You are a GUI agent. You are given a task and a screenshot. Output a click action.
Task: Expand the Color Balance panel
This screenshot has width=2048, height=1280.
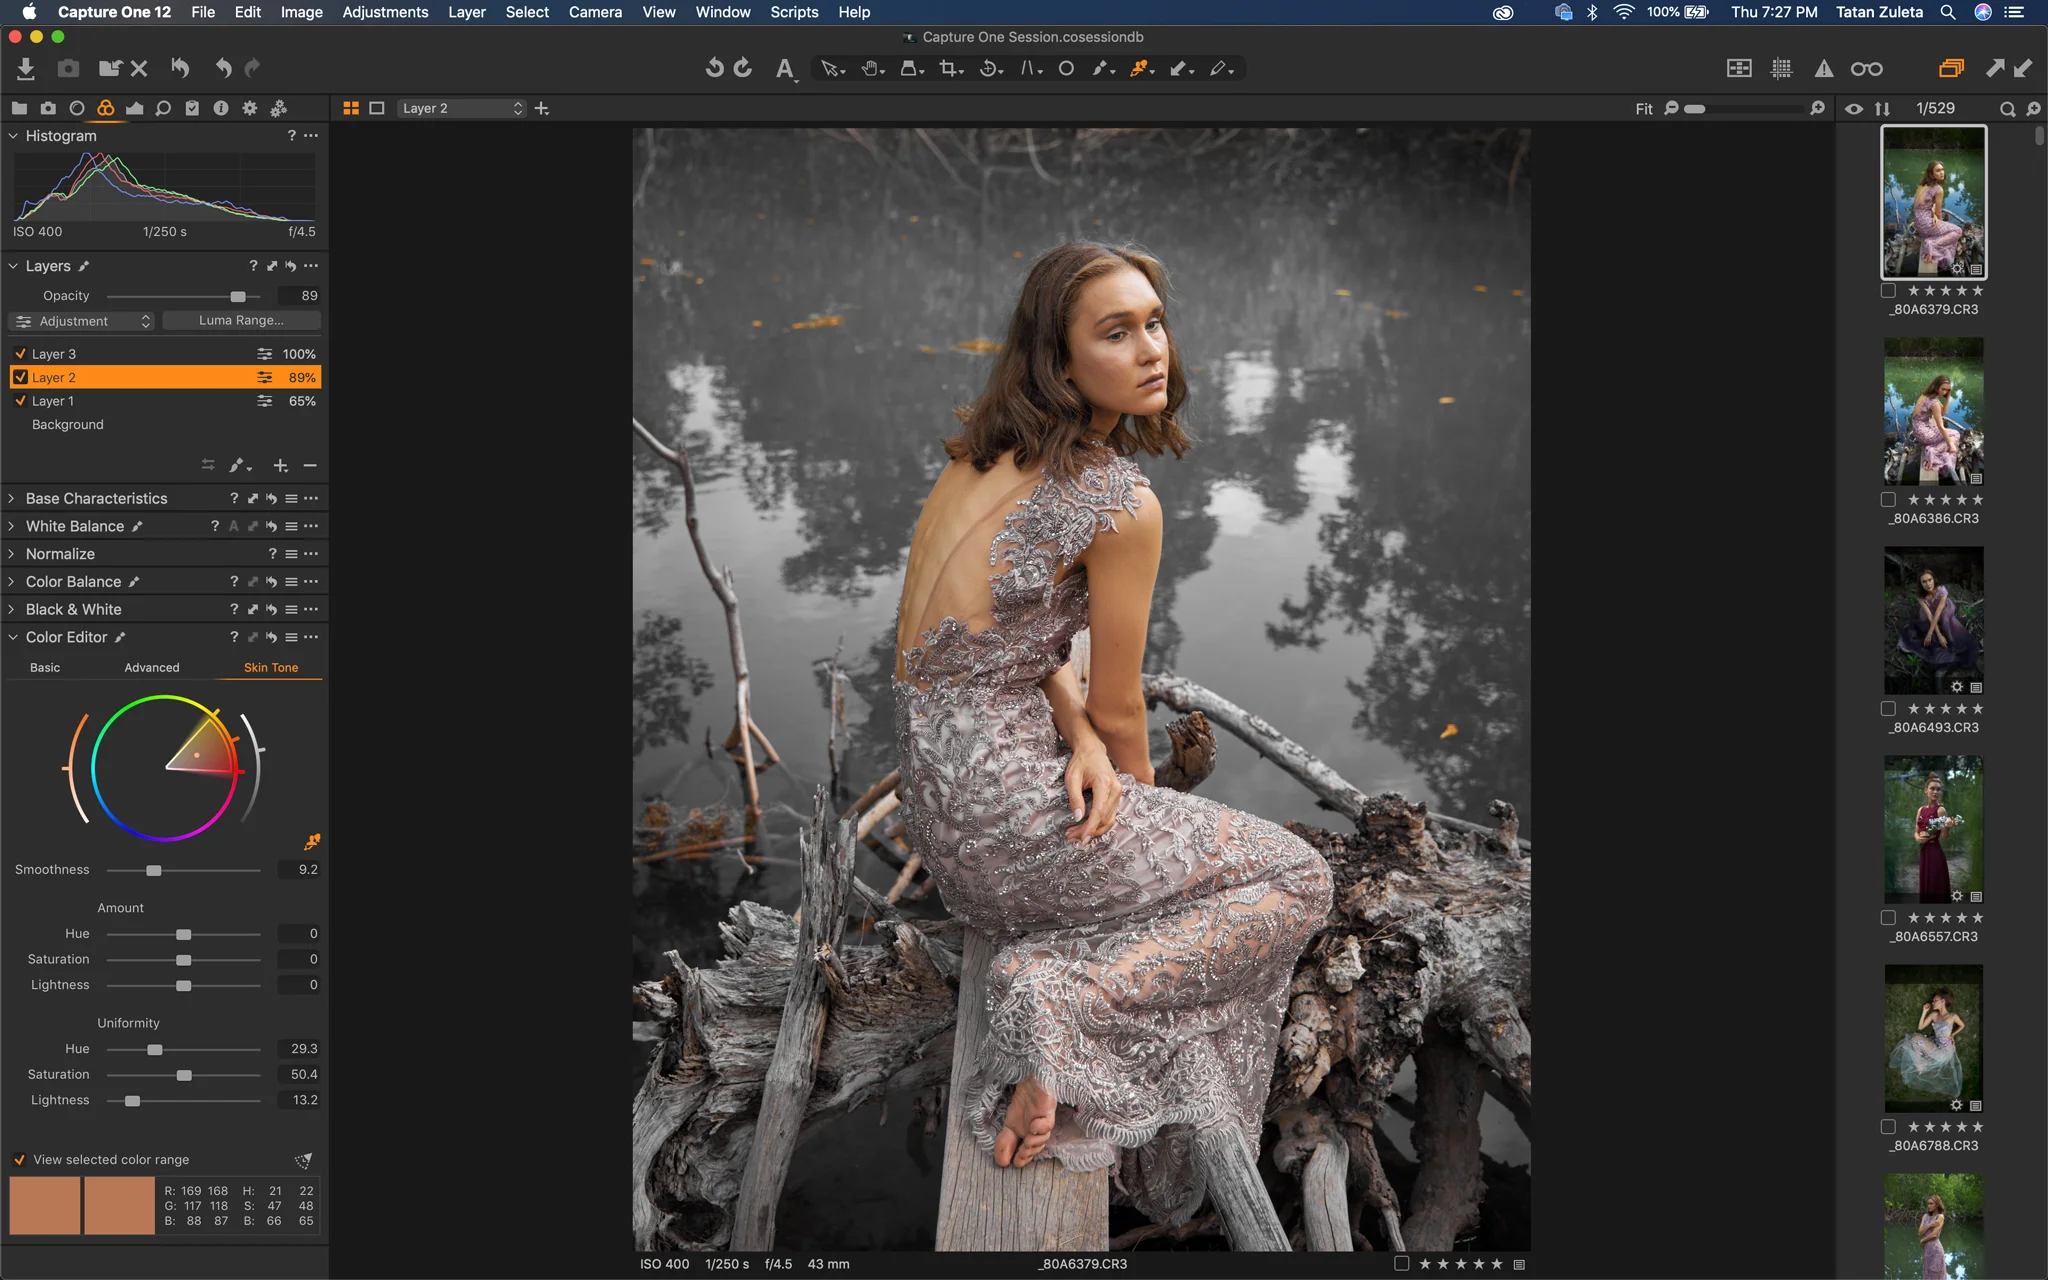click(12, 582)
